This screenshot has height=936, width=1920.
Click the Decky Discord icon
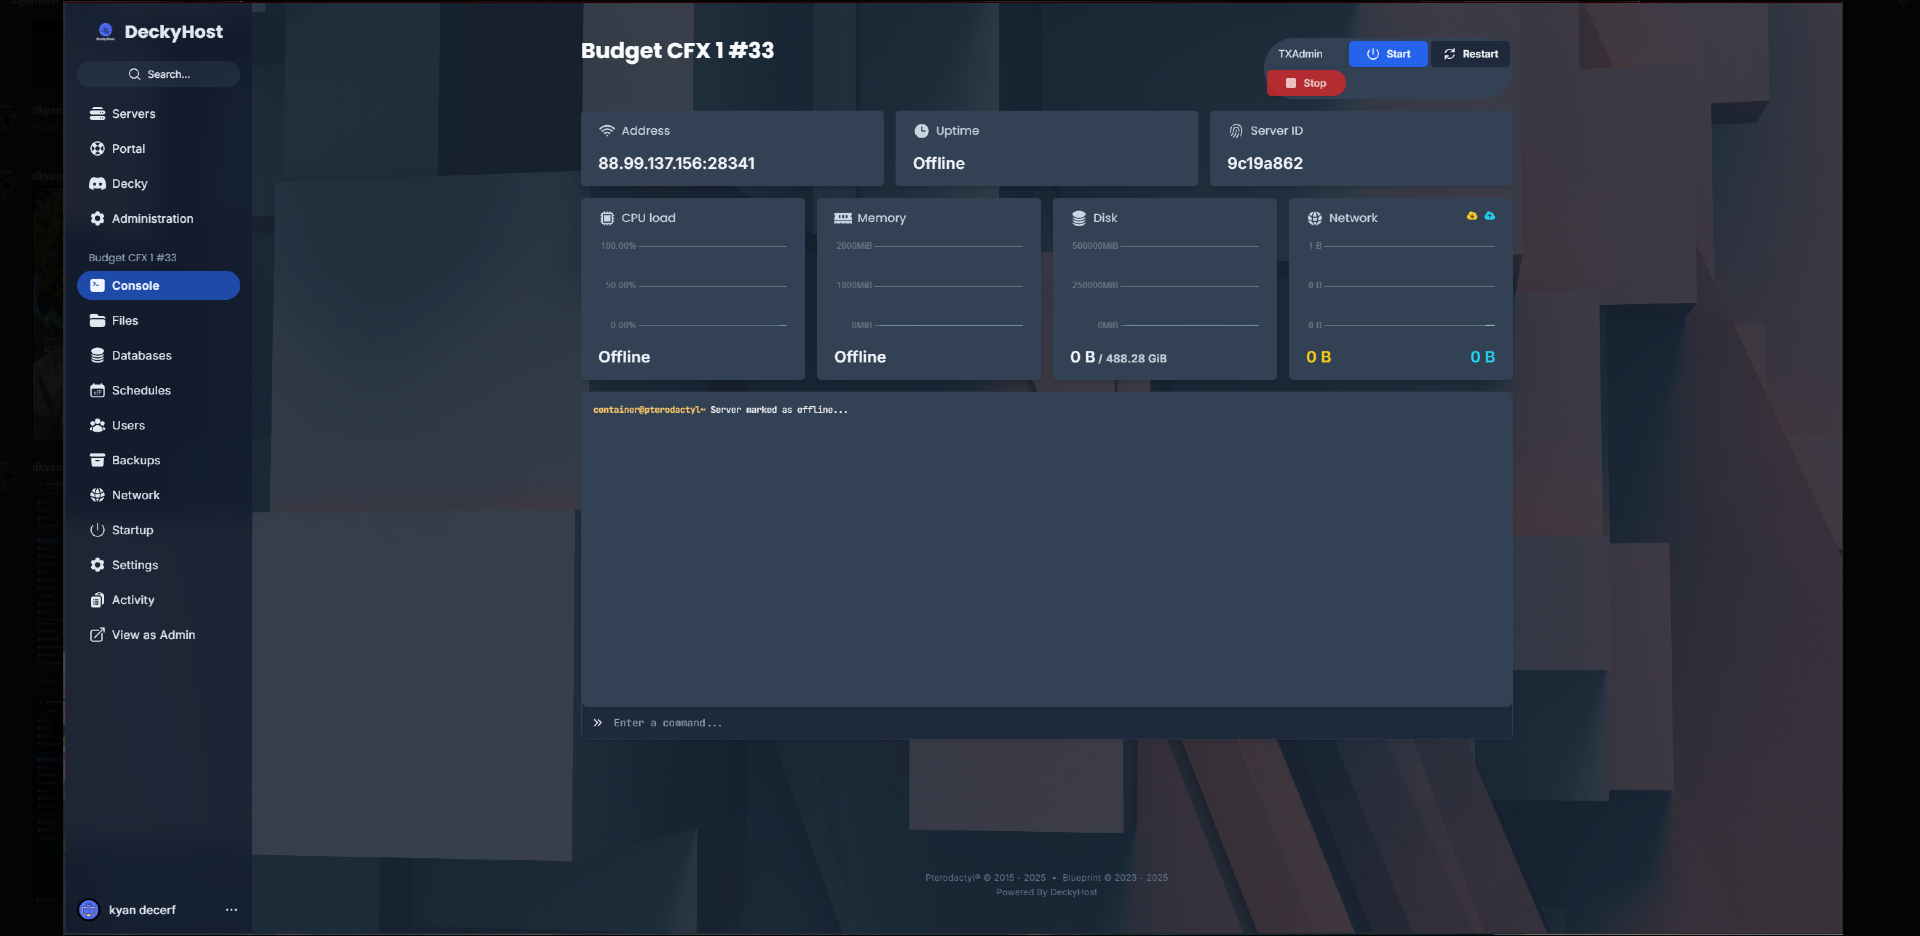click(97, 184)
